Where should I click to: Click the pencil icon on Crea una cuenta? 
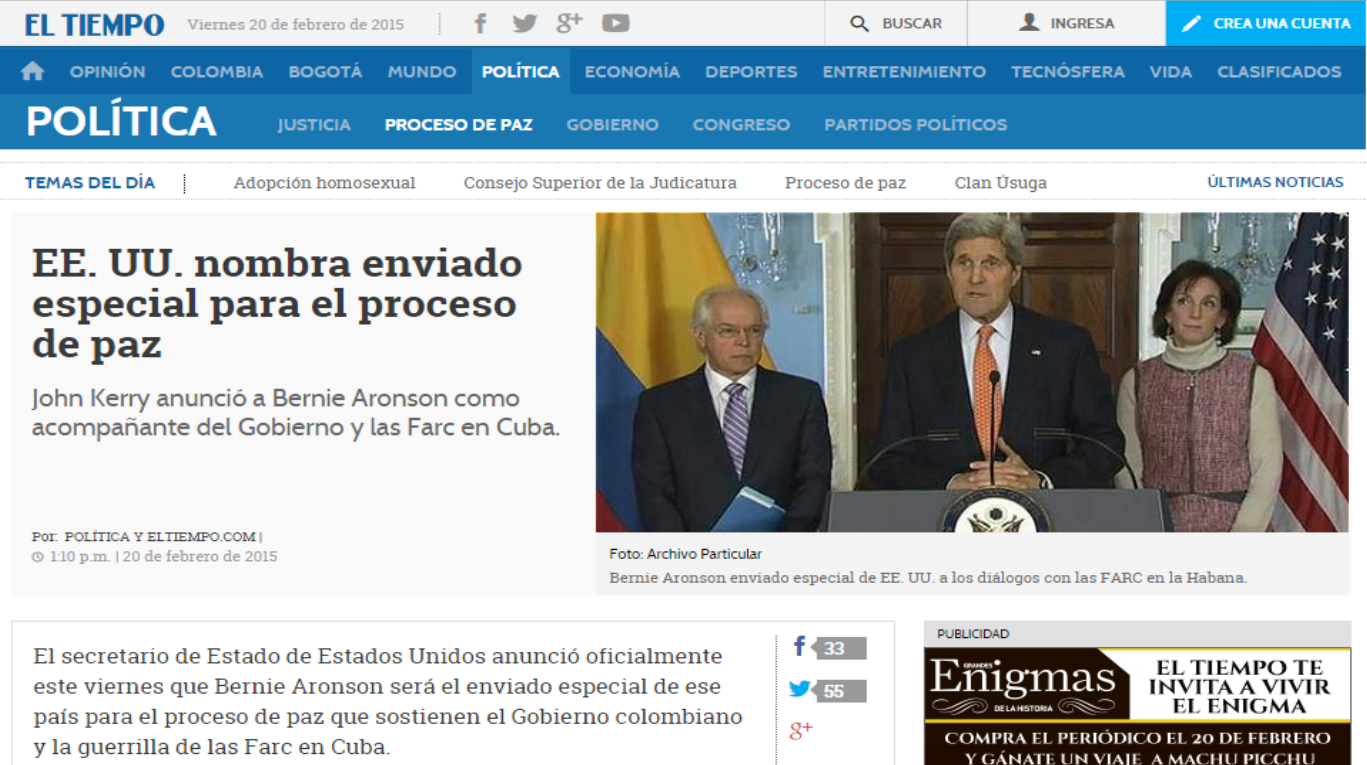(x=1191, y=23)
